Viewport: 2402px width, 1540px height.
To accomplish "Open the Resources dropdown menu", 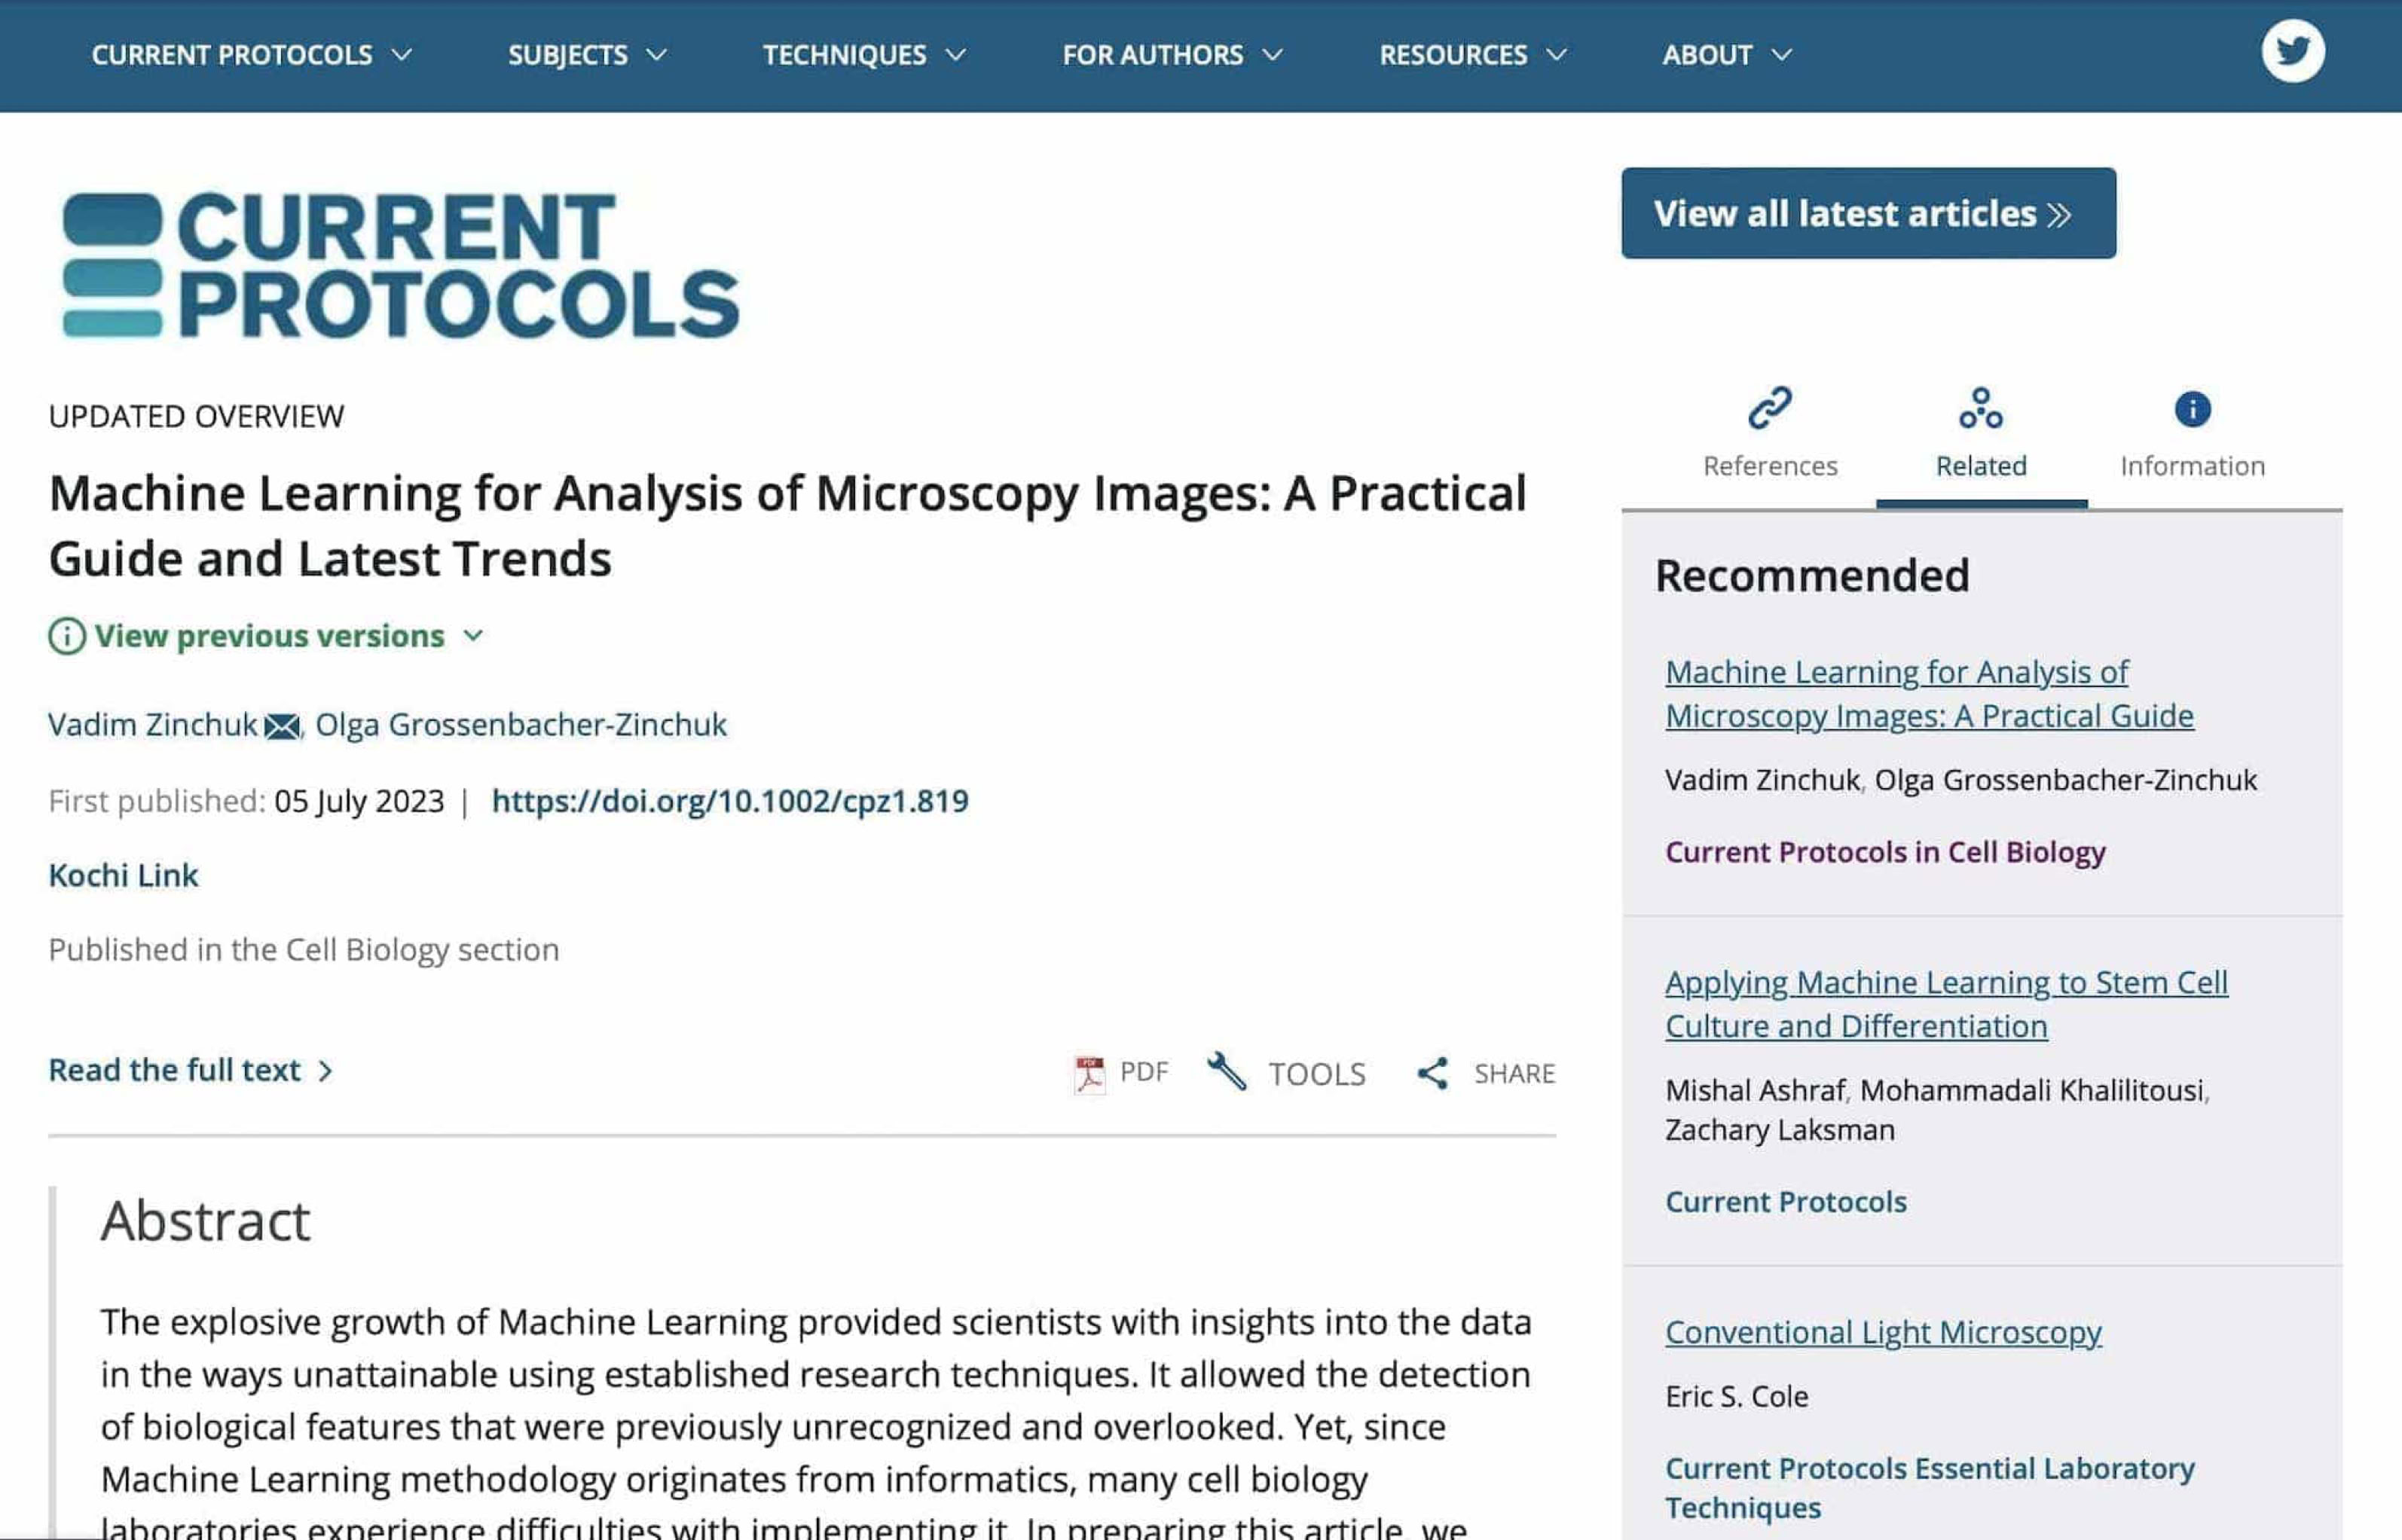I will pos(1473,55).
